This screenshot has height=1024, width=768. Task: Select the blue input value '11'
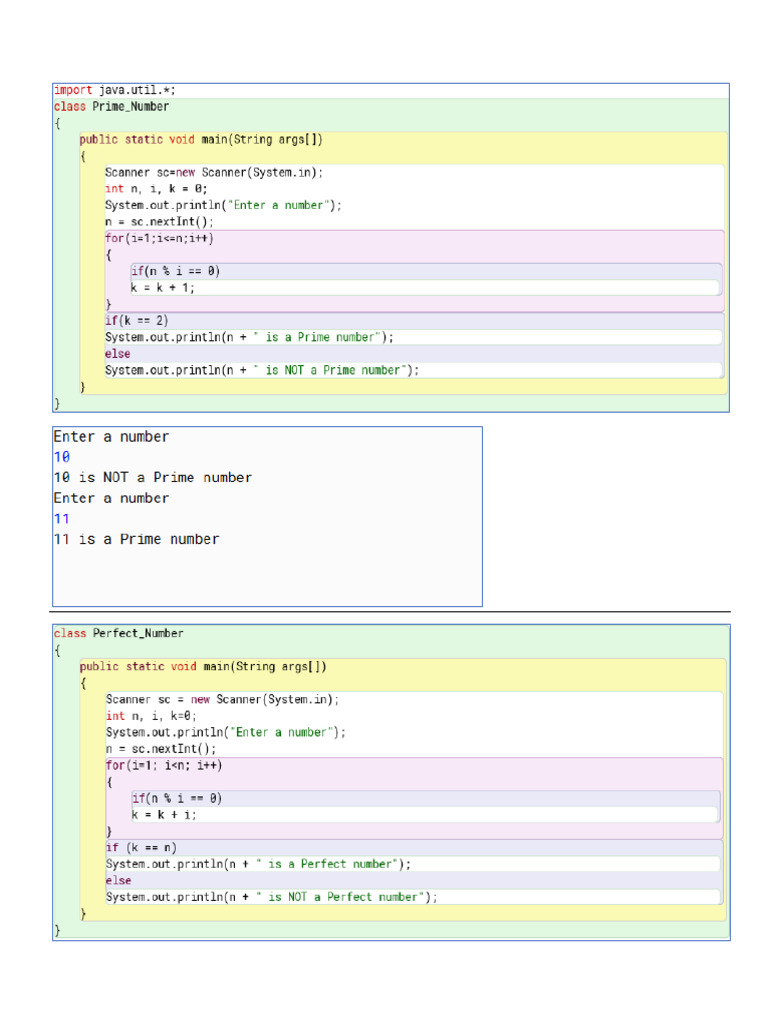coord(61,519)
